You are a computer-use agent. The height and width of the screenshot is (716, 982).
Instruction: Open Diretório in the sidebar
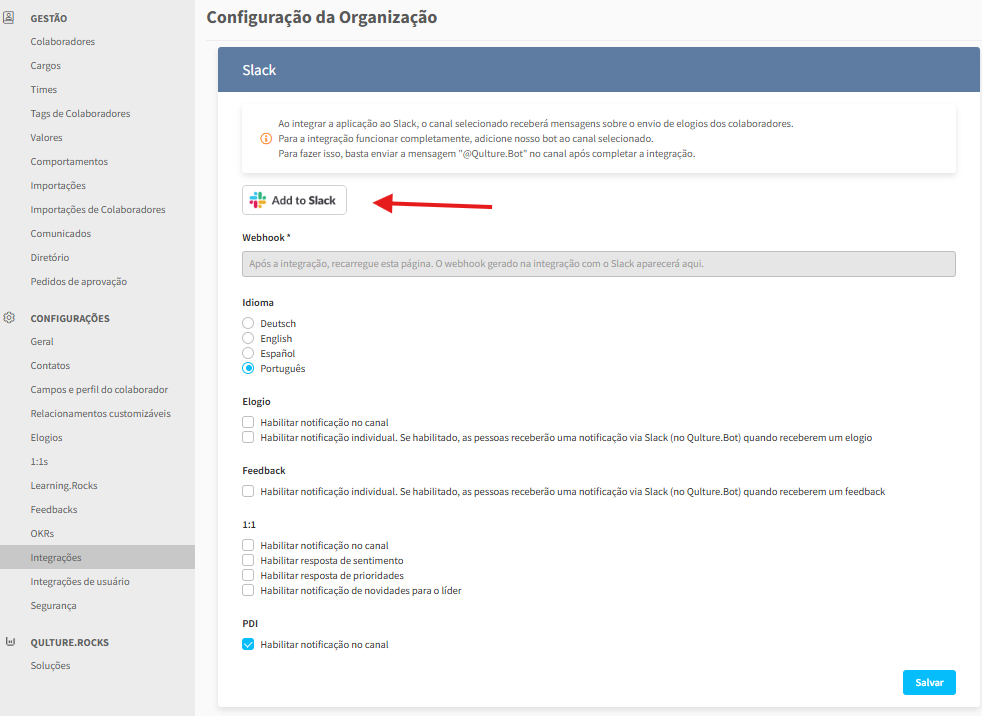49,257
